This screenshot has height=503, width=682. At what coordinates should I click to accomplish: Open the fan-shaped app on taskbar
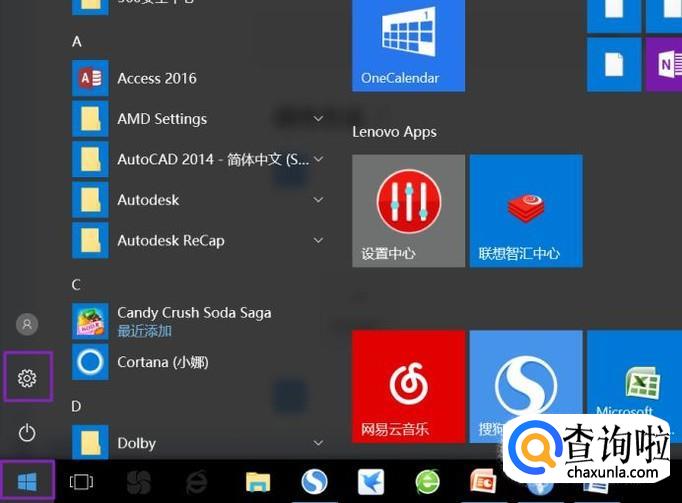[x=139, y=482]
